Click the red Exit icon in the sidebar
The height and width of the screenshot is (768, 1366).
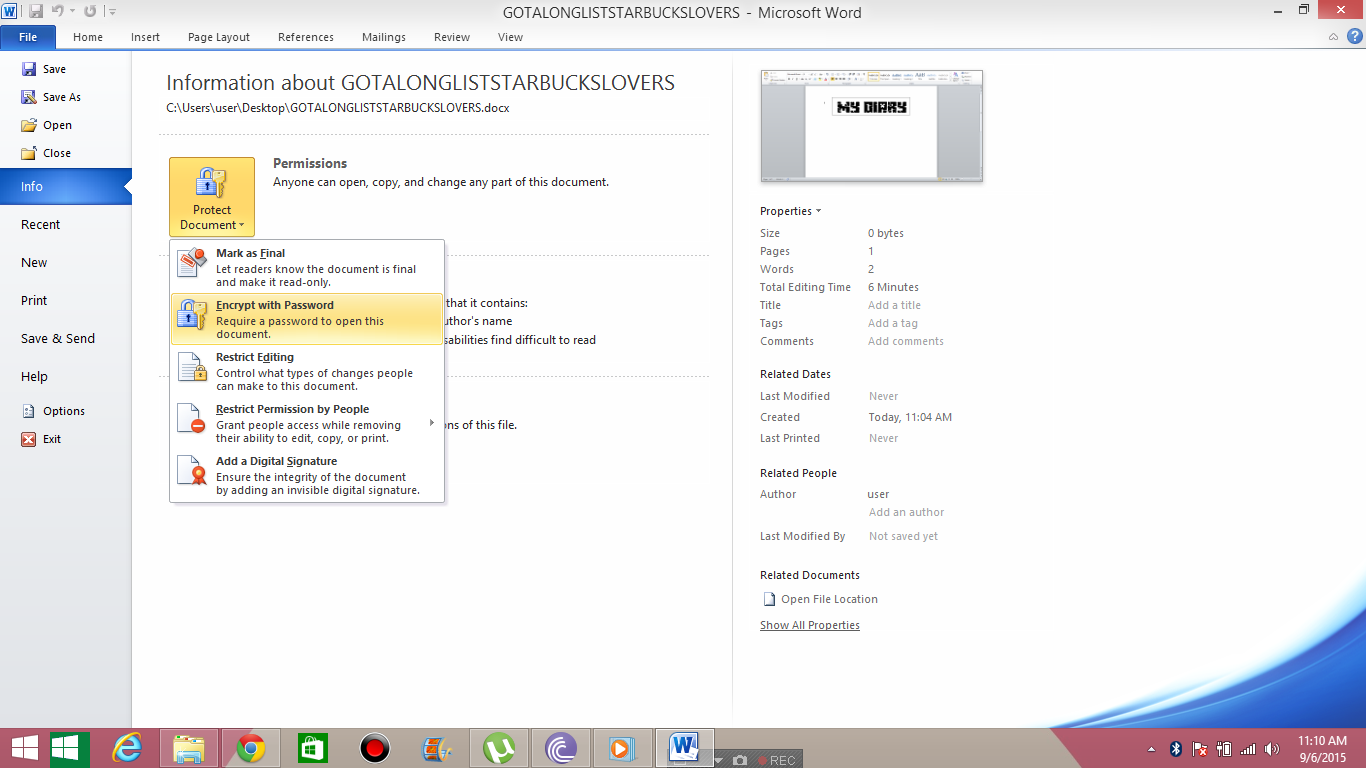pyautogui.click(x=29, y=439)
